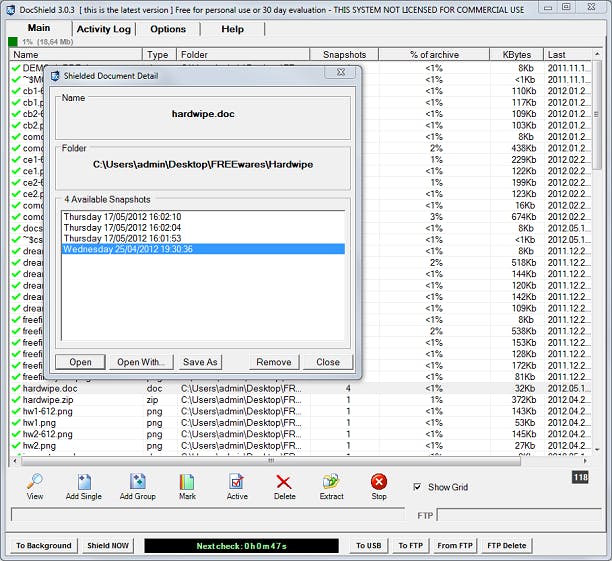The image size is (612, 561).
Task: Click the red Delete X icon
Action: (x=284, y=482)
